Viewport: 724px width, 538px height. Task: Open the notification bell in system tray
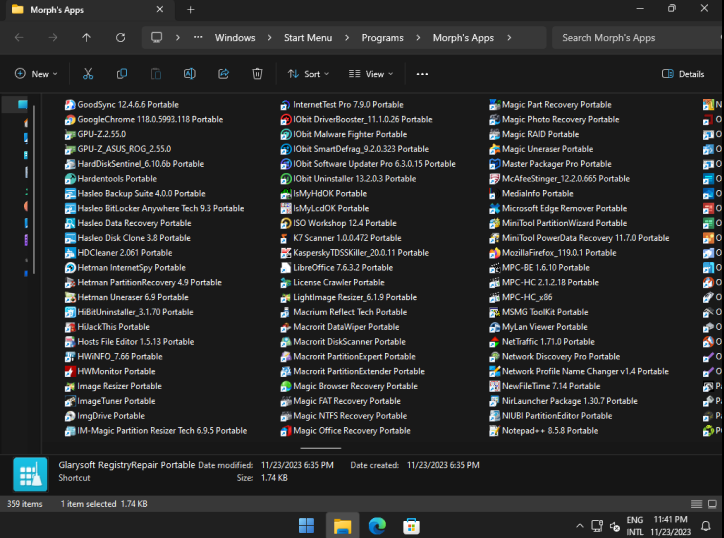[x=706, y=526]
